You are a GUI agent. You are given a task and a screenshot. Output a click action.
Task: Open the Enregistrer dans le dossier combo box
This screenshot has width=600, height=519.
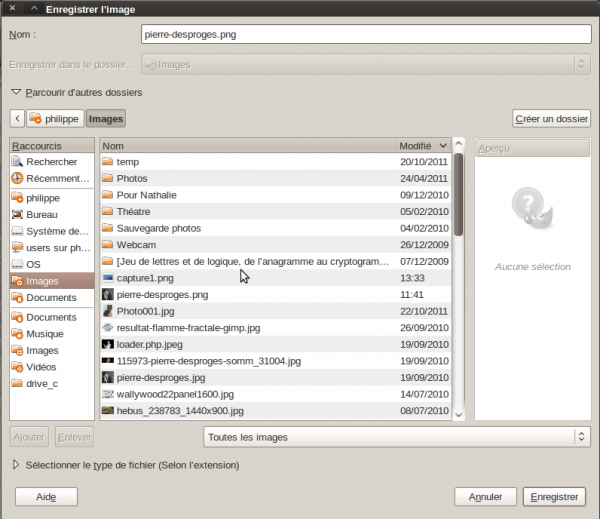[x=366, y=64]
